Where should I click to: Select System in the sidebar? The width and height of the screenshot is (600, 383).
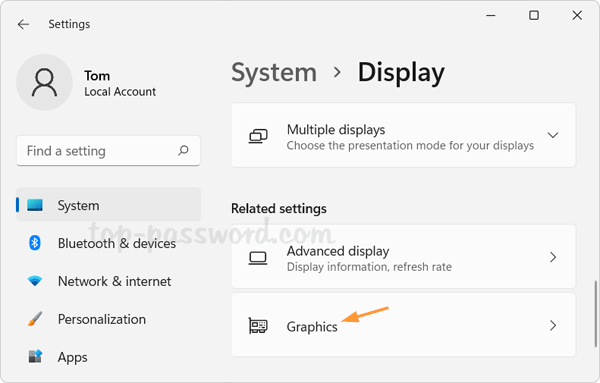(x=108, y=205)
